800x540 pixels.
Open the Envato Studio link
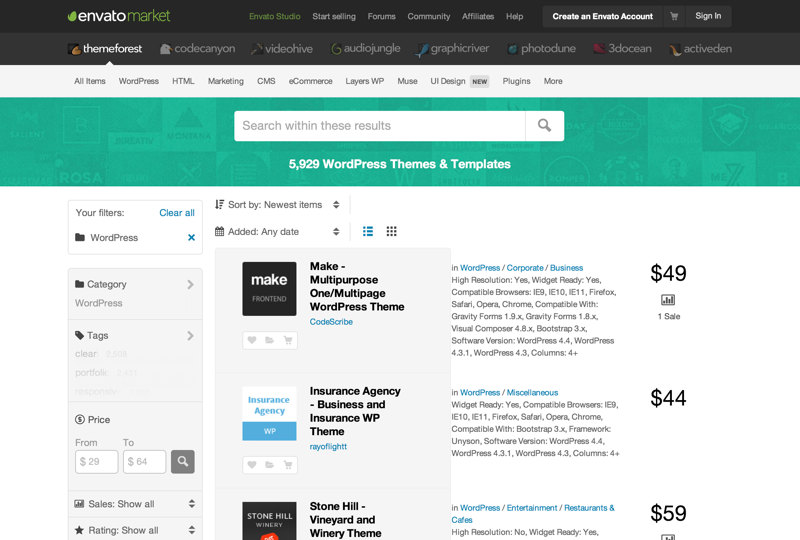click(x=274, y=16)
